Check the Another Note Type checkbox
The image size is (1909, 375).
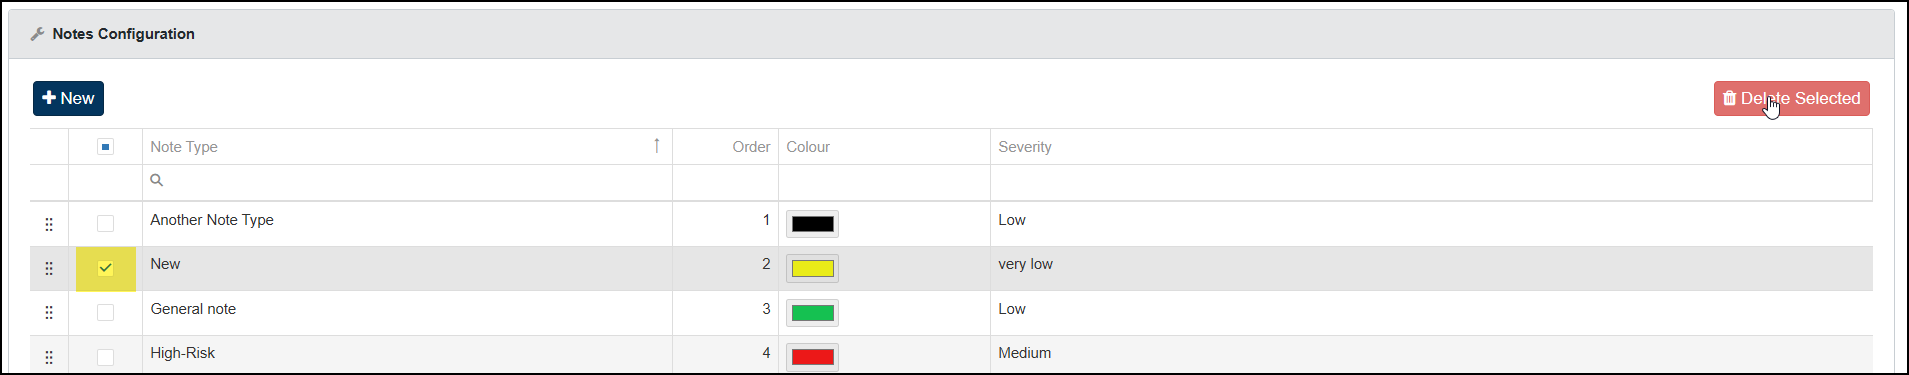pos(105,223)
